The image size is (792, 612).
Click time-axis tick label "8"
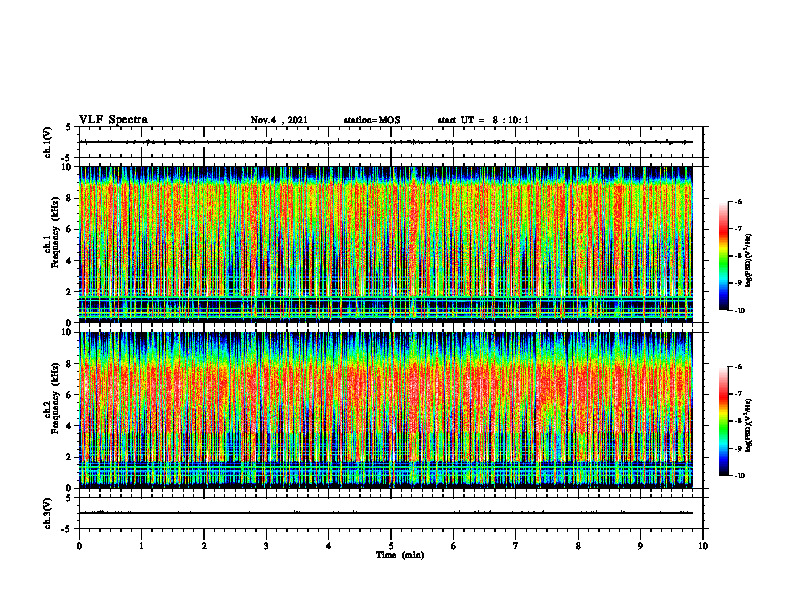[578, 546]
